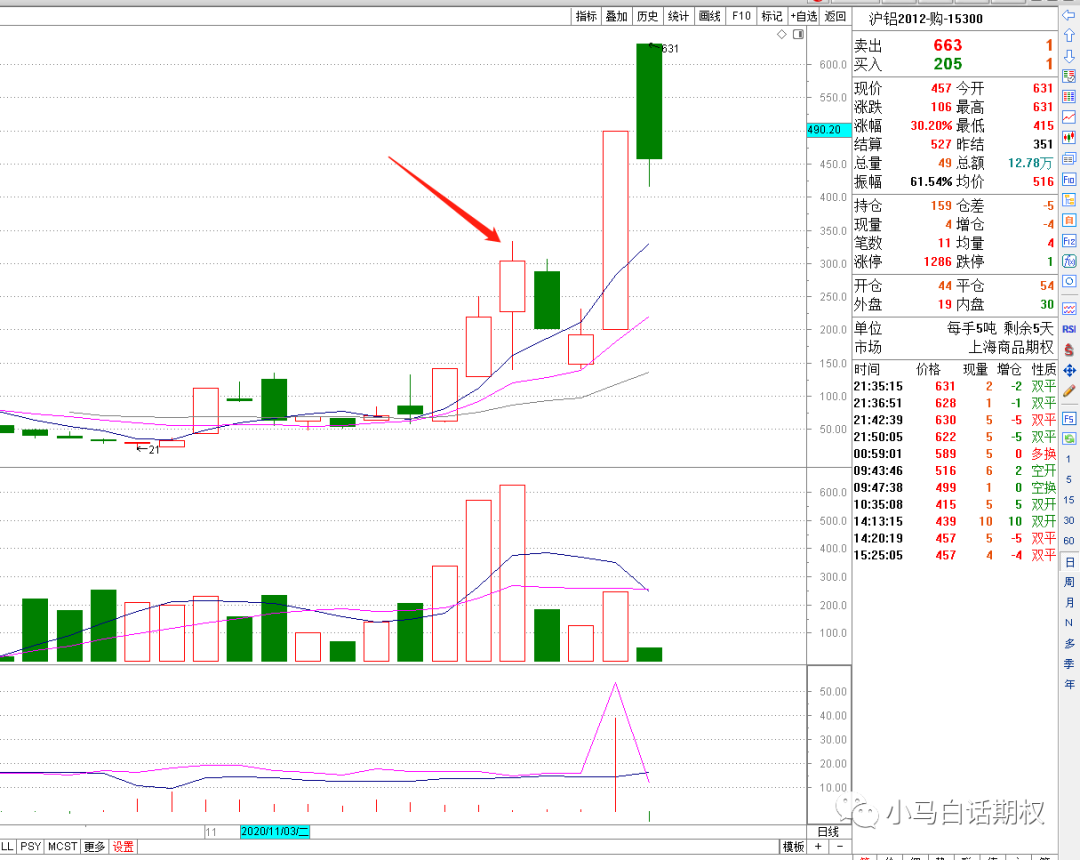
Task: Click the 沪铝2012-购-15300 contract title
Action: pyautogui.click(x=925, y=19)
